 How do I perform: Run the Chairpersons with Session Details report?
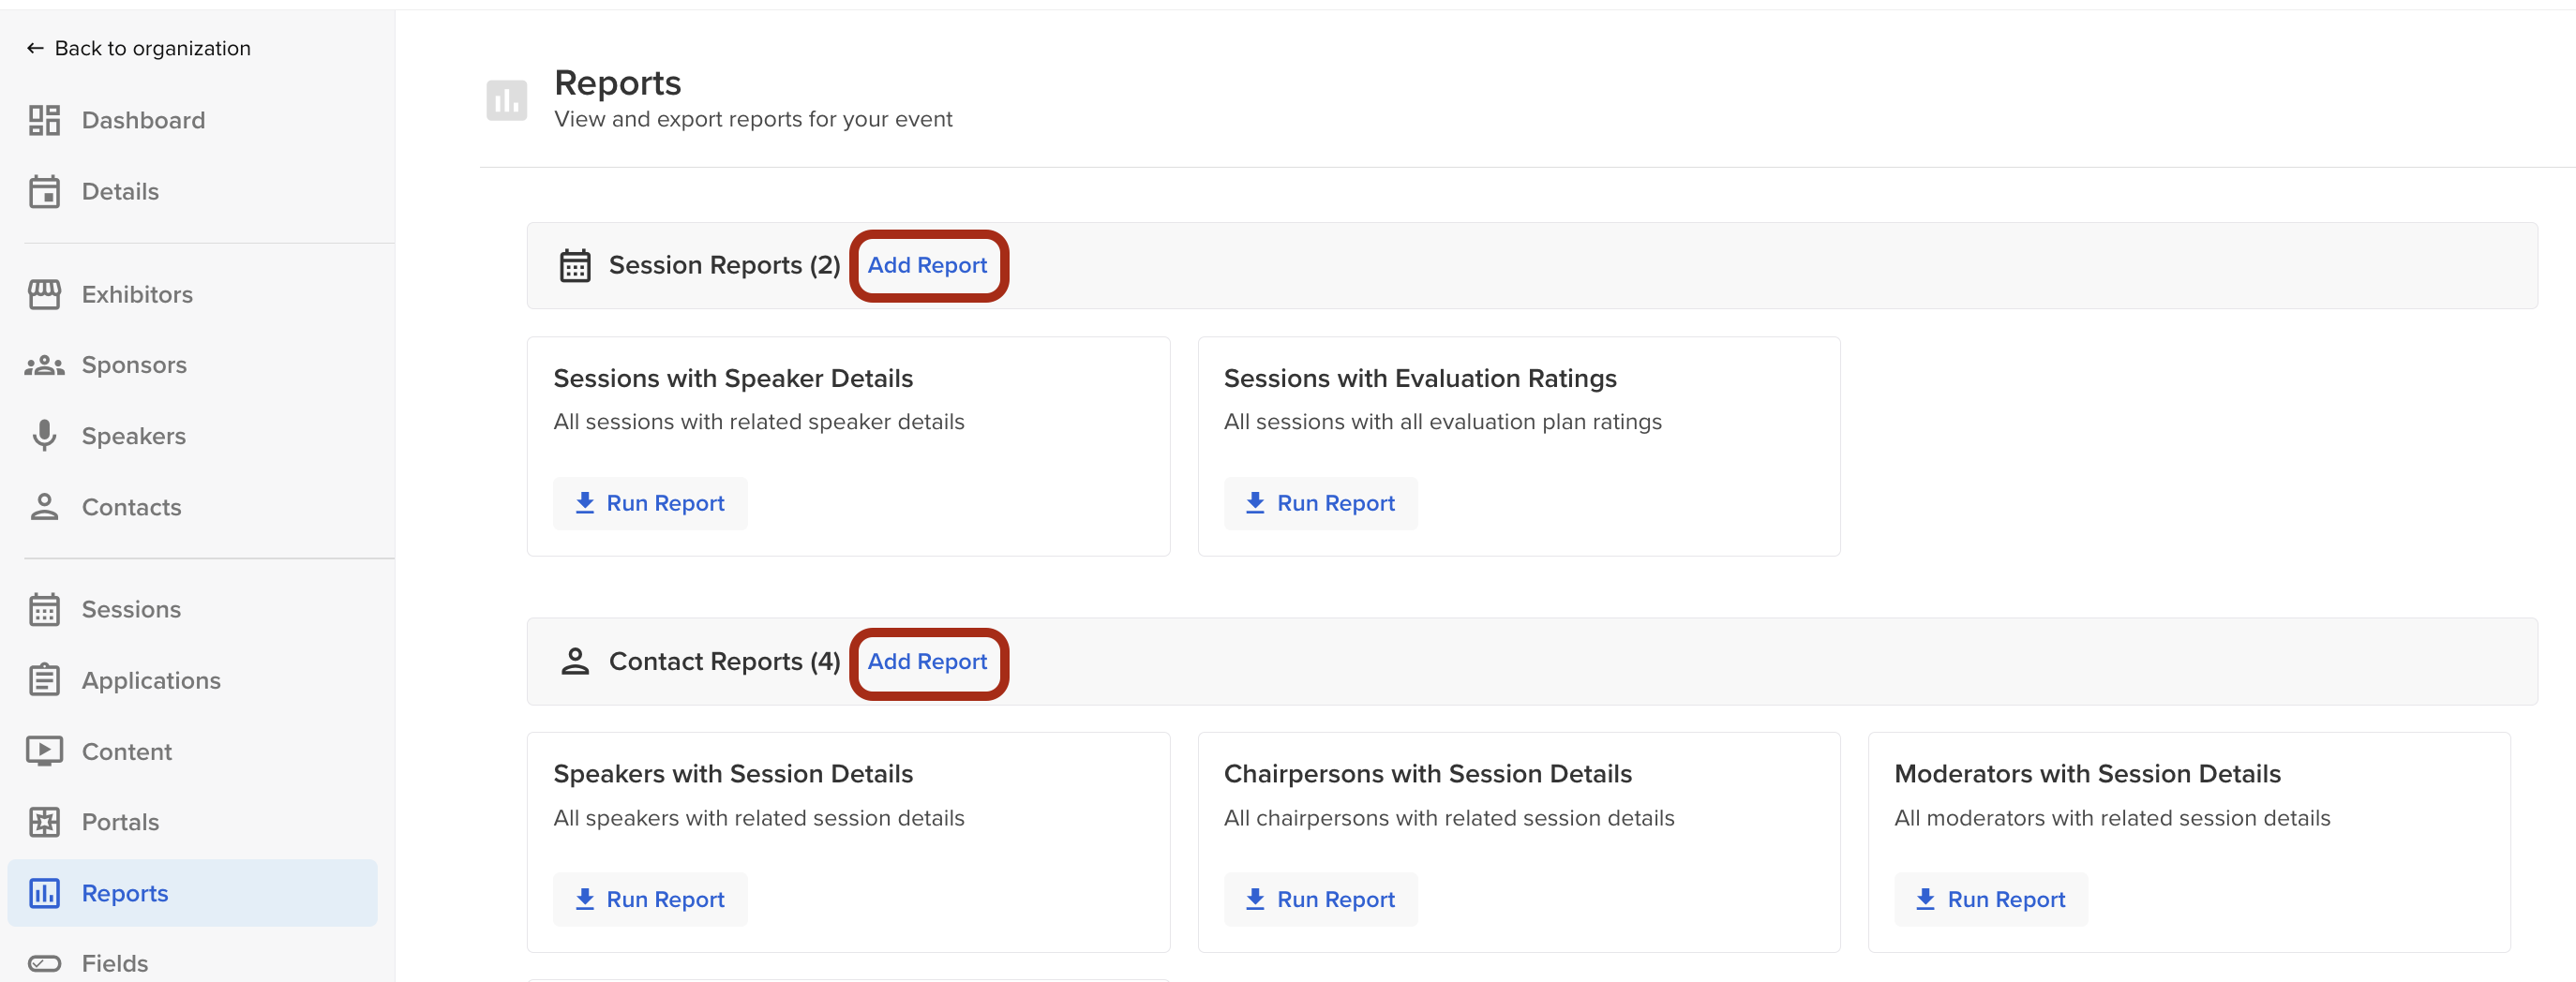click(x=1320, y=899)
